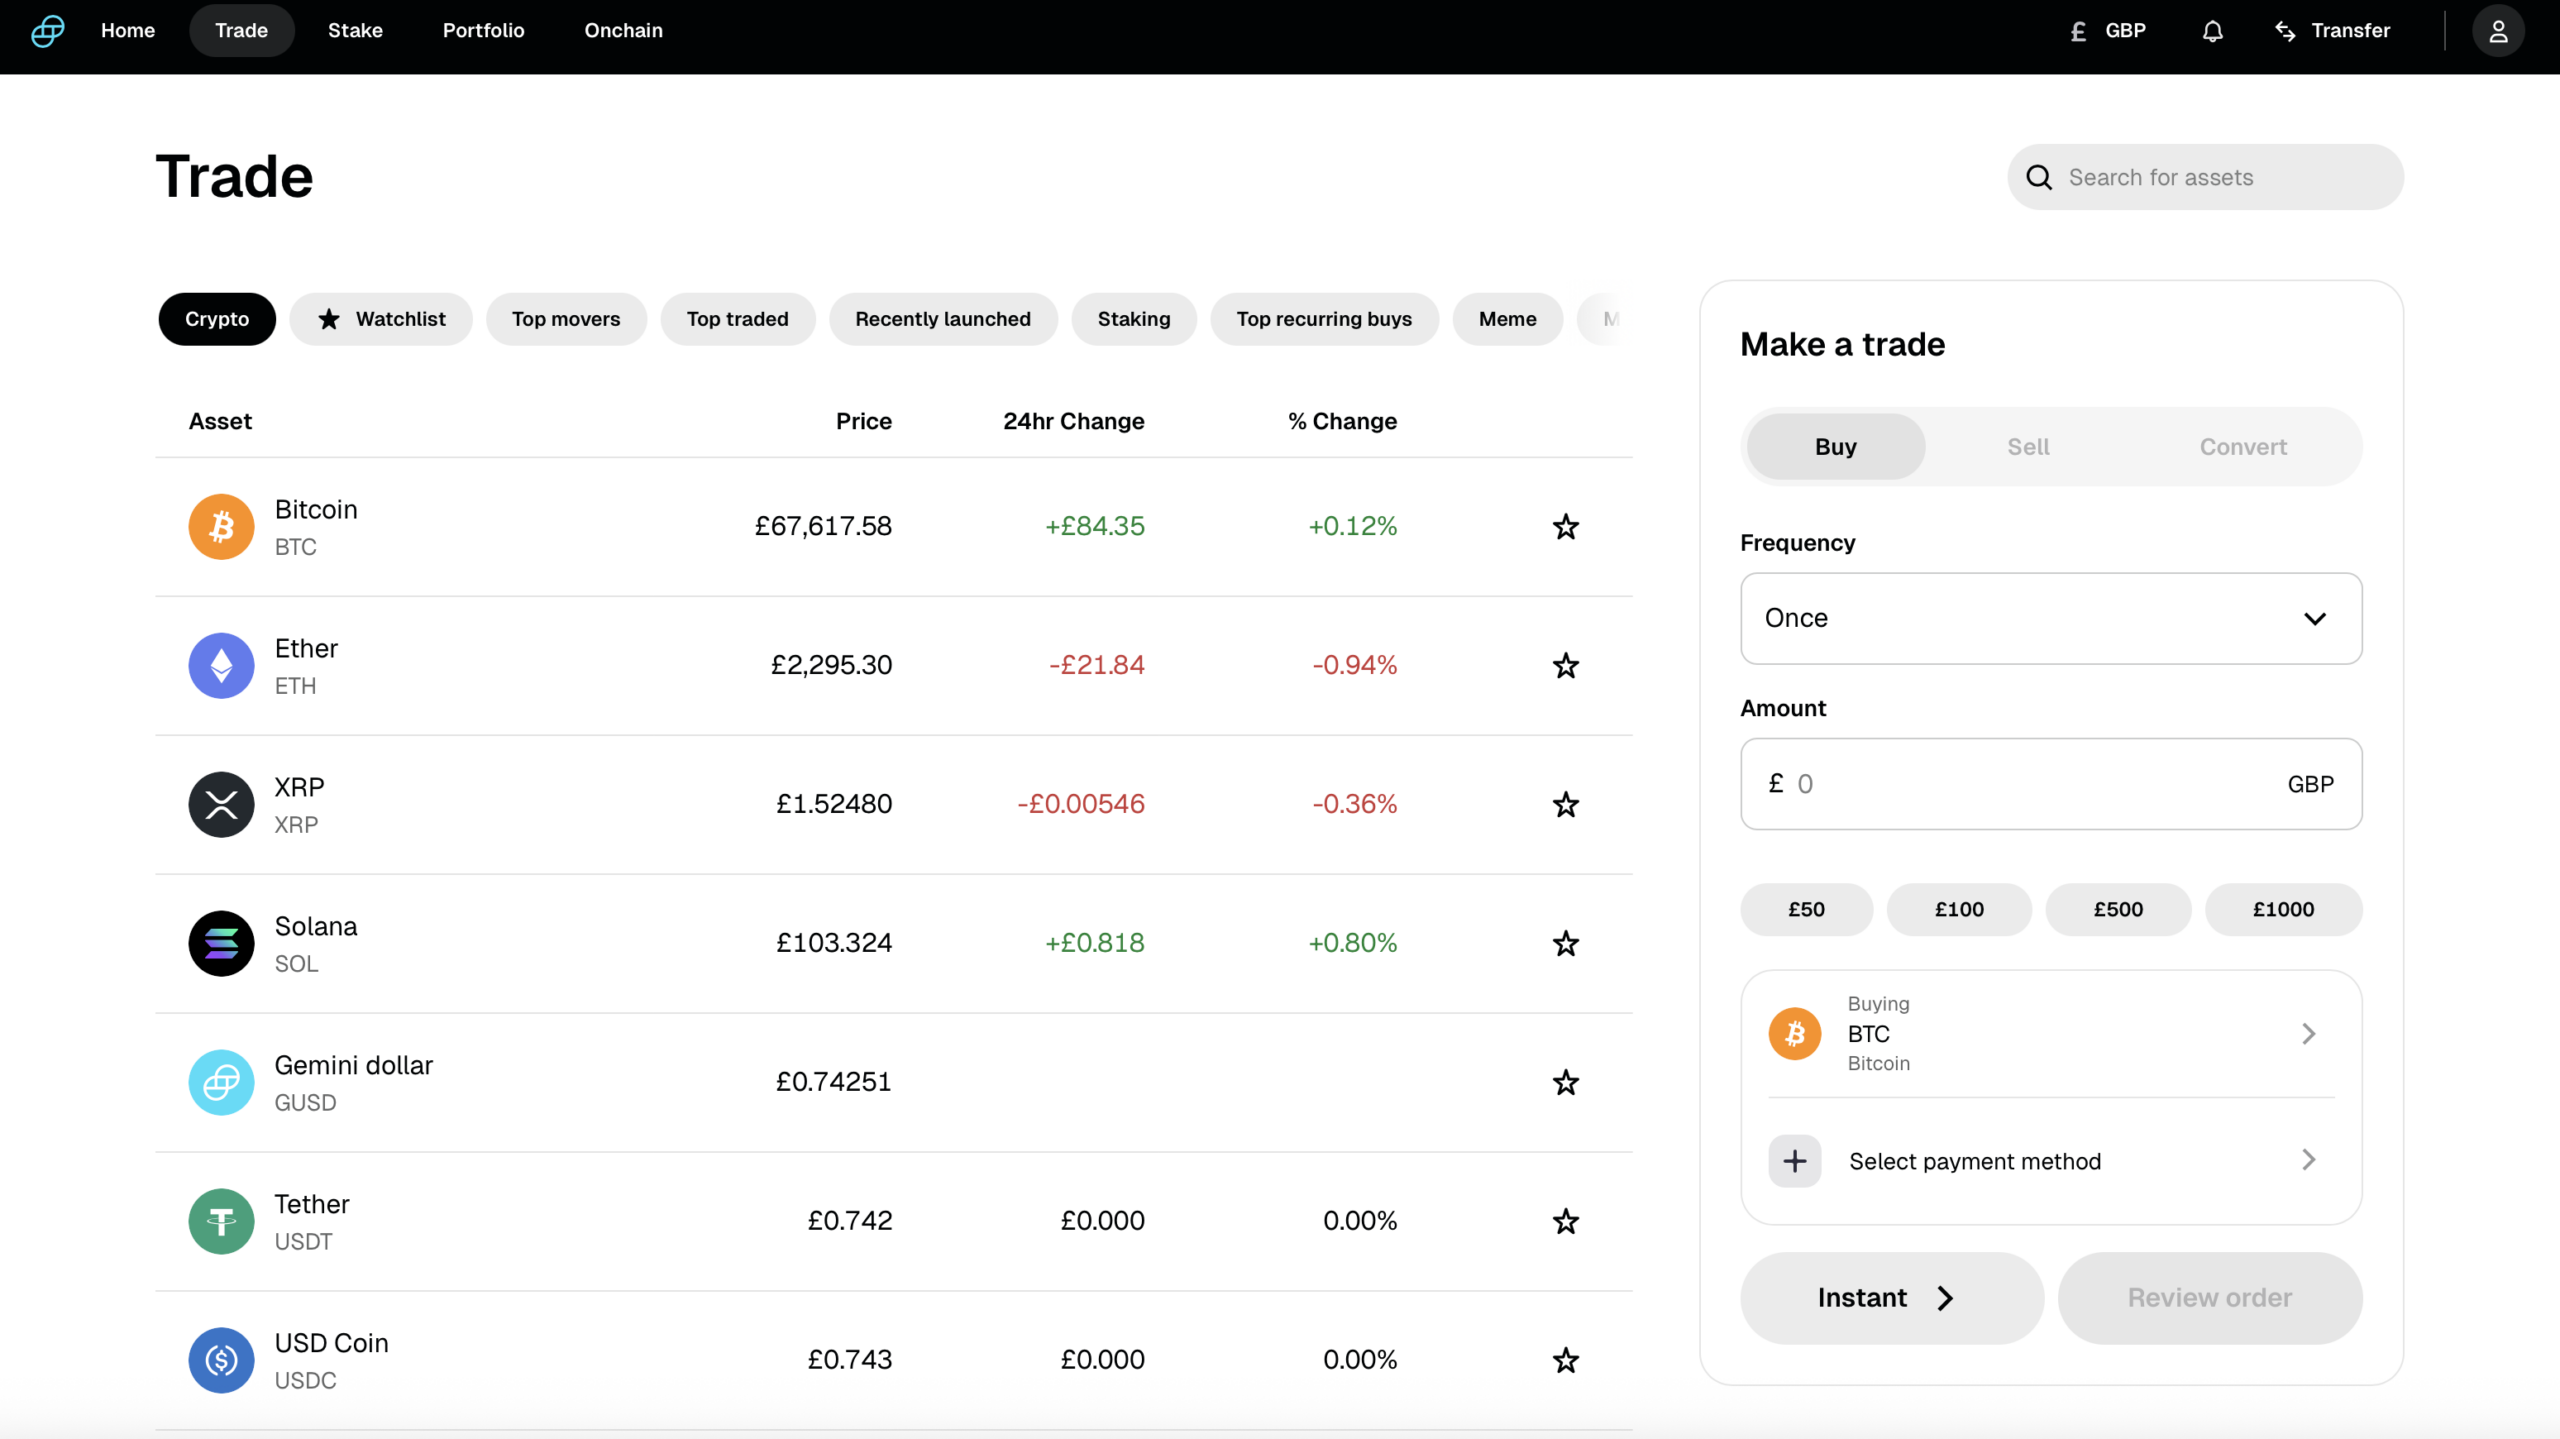Image resolution: width=2560 pixels, height=1439 pixels.
Task: Select the Ether asset icon
Action: tap(221, 665)
